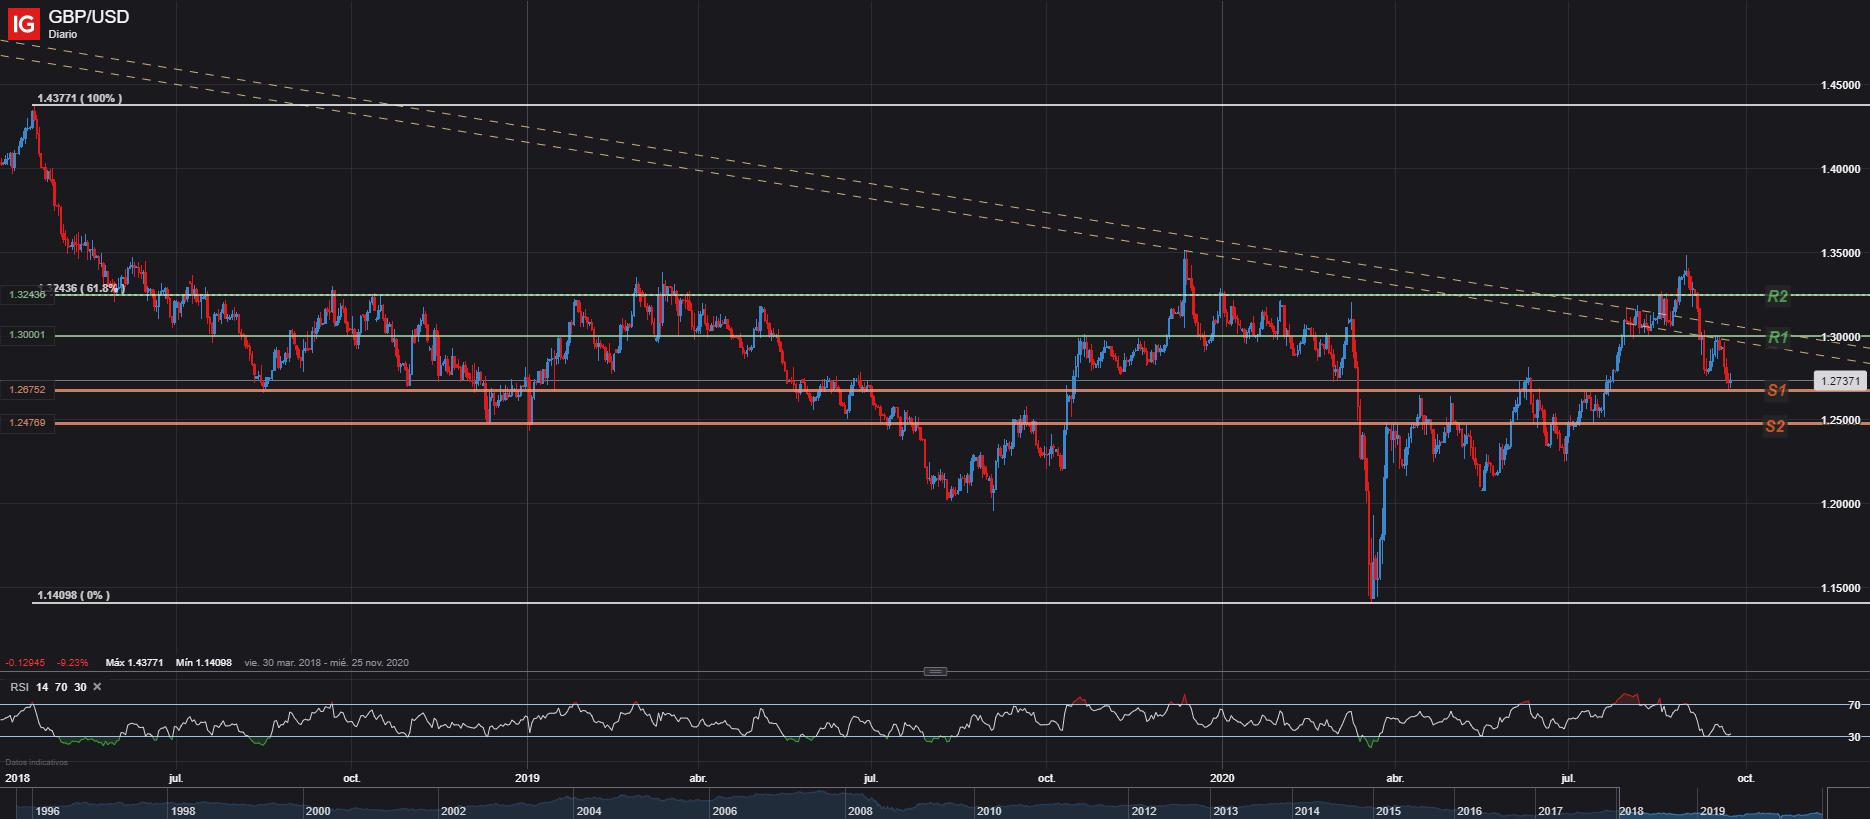
Task: Select the 1.14098 (0%) Fibonacci label
Action: click(73, 595)
